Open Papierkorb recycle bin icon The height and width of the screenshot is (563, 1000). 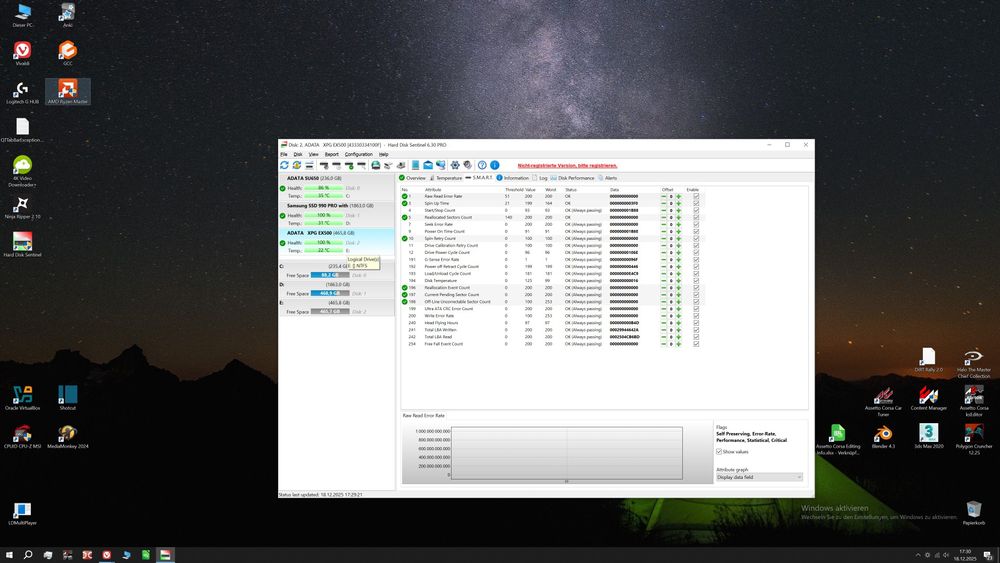(x=974, y=513)
